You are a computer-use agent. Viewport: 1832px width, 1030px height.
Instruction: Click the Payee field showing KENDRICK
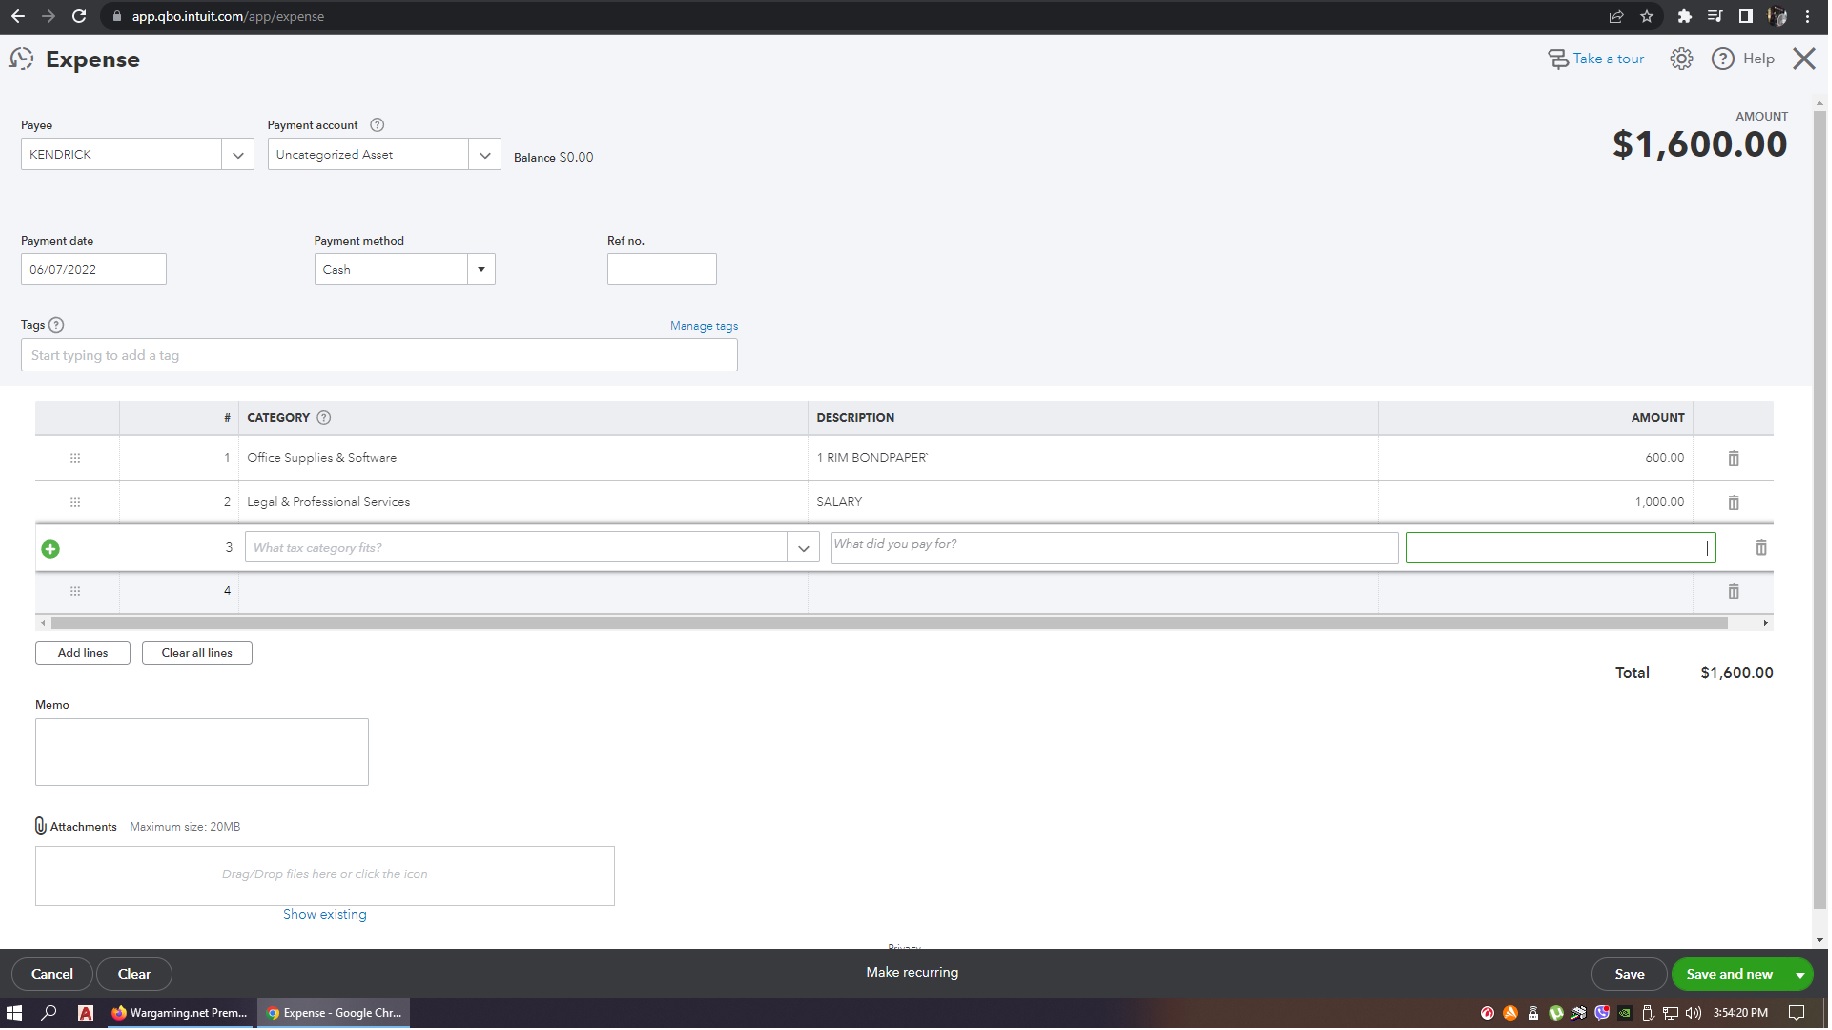point(121,156)
